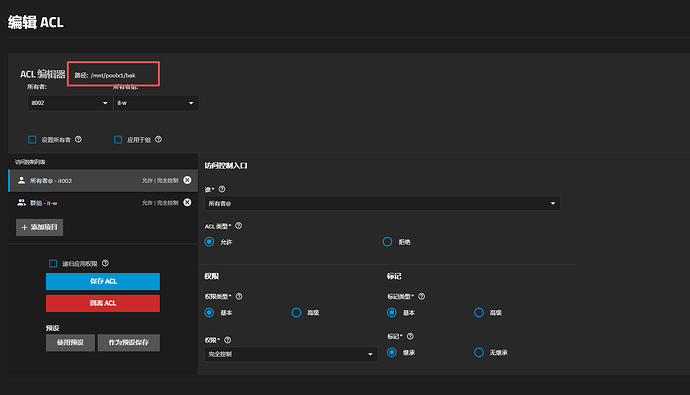The image size is (690, 395).
Task: Choose 高级 for 权限类型
Action: (296, 312)
